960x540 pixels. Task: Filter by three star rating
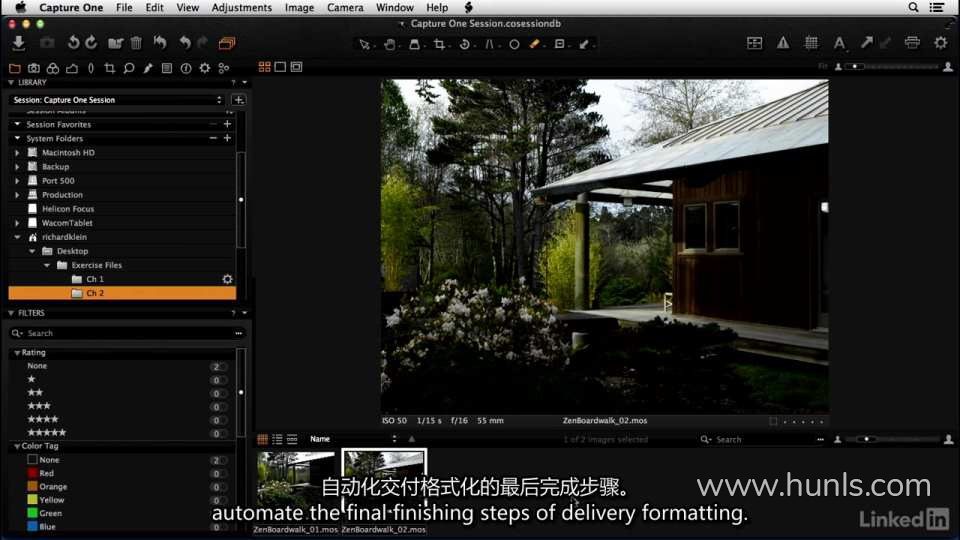[x=39, y=406]
